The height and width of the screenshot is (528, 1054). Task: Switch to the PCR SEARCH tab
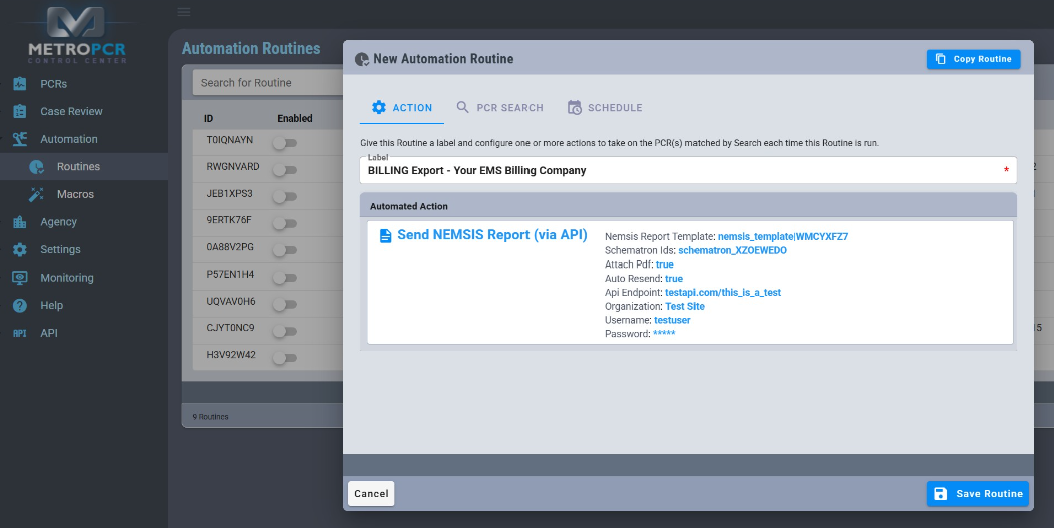[x=500, y=108]
